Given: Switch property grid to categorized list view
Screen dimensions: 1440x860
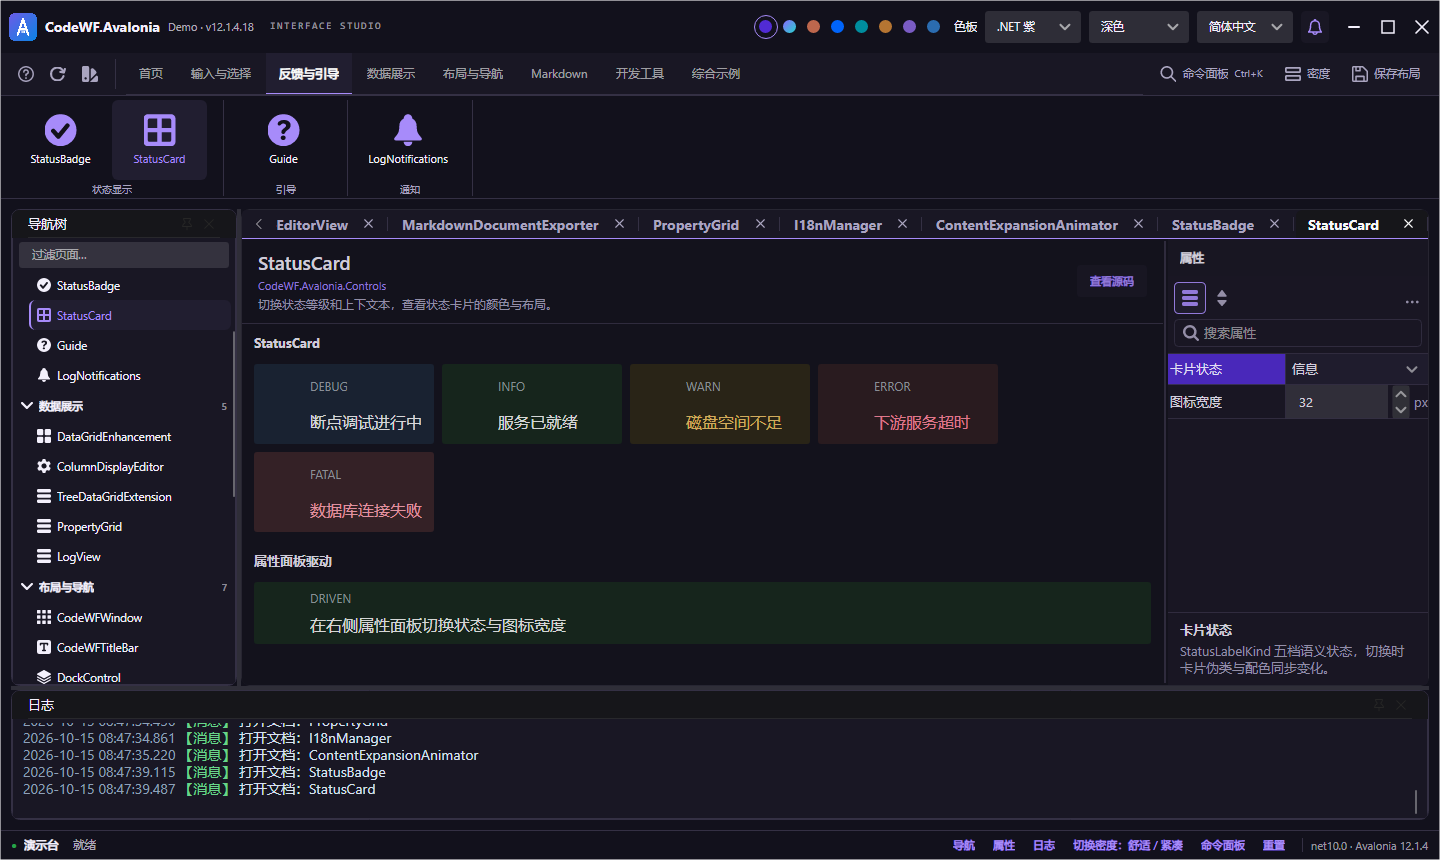Looking at the screenshot, I should pyautogui.click(x=1190, y=298).
